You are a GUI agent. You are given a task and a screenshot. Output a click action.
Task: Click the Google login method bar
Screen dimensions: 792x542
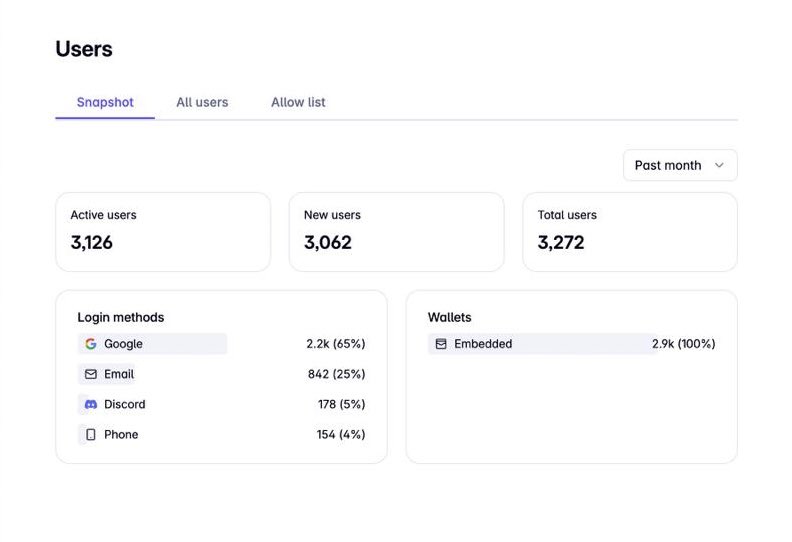tap(153, 344)
